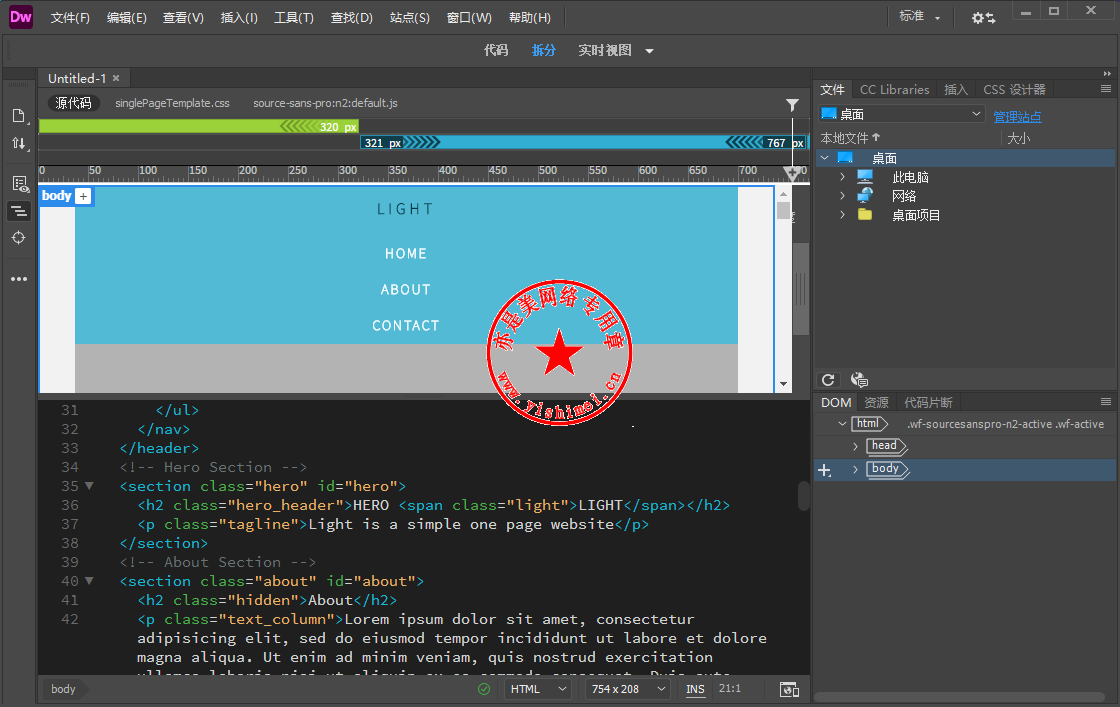Collapse panels using the double-arrow icon

tap(1107, 74)
